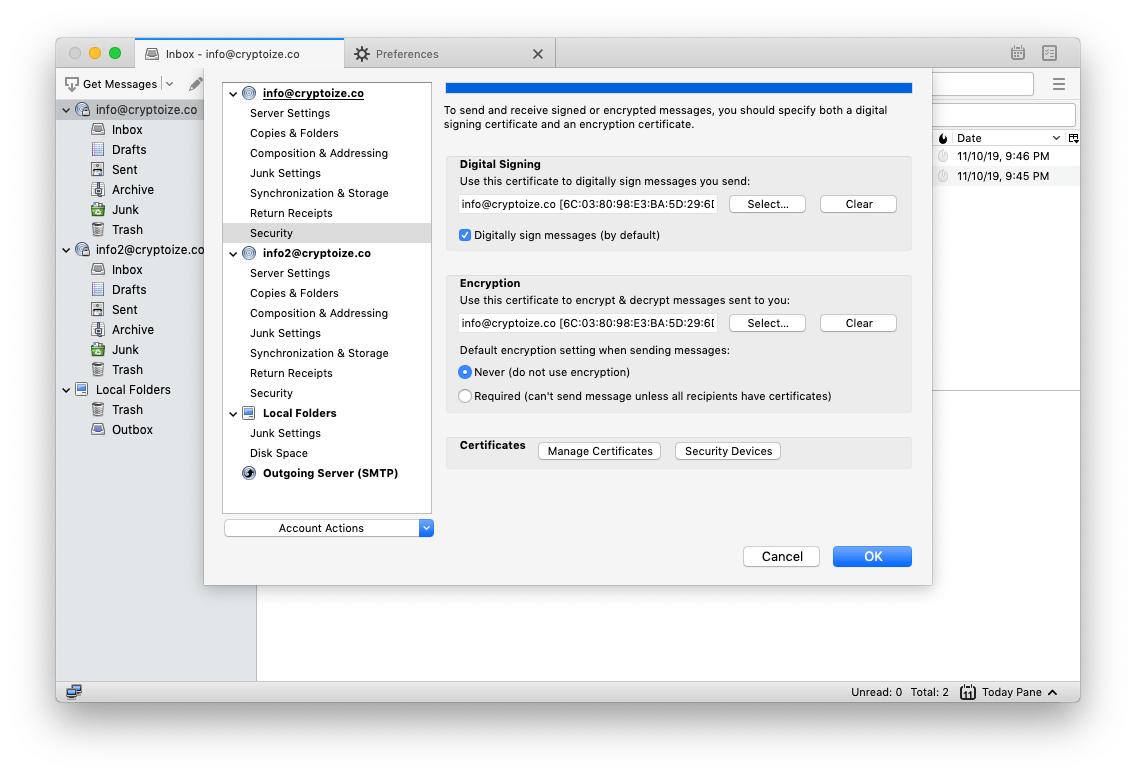Click the Junk folder icon under info@cryptoize.co

pos(98,209)
